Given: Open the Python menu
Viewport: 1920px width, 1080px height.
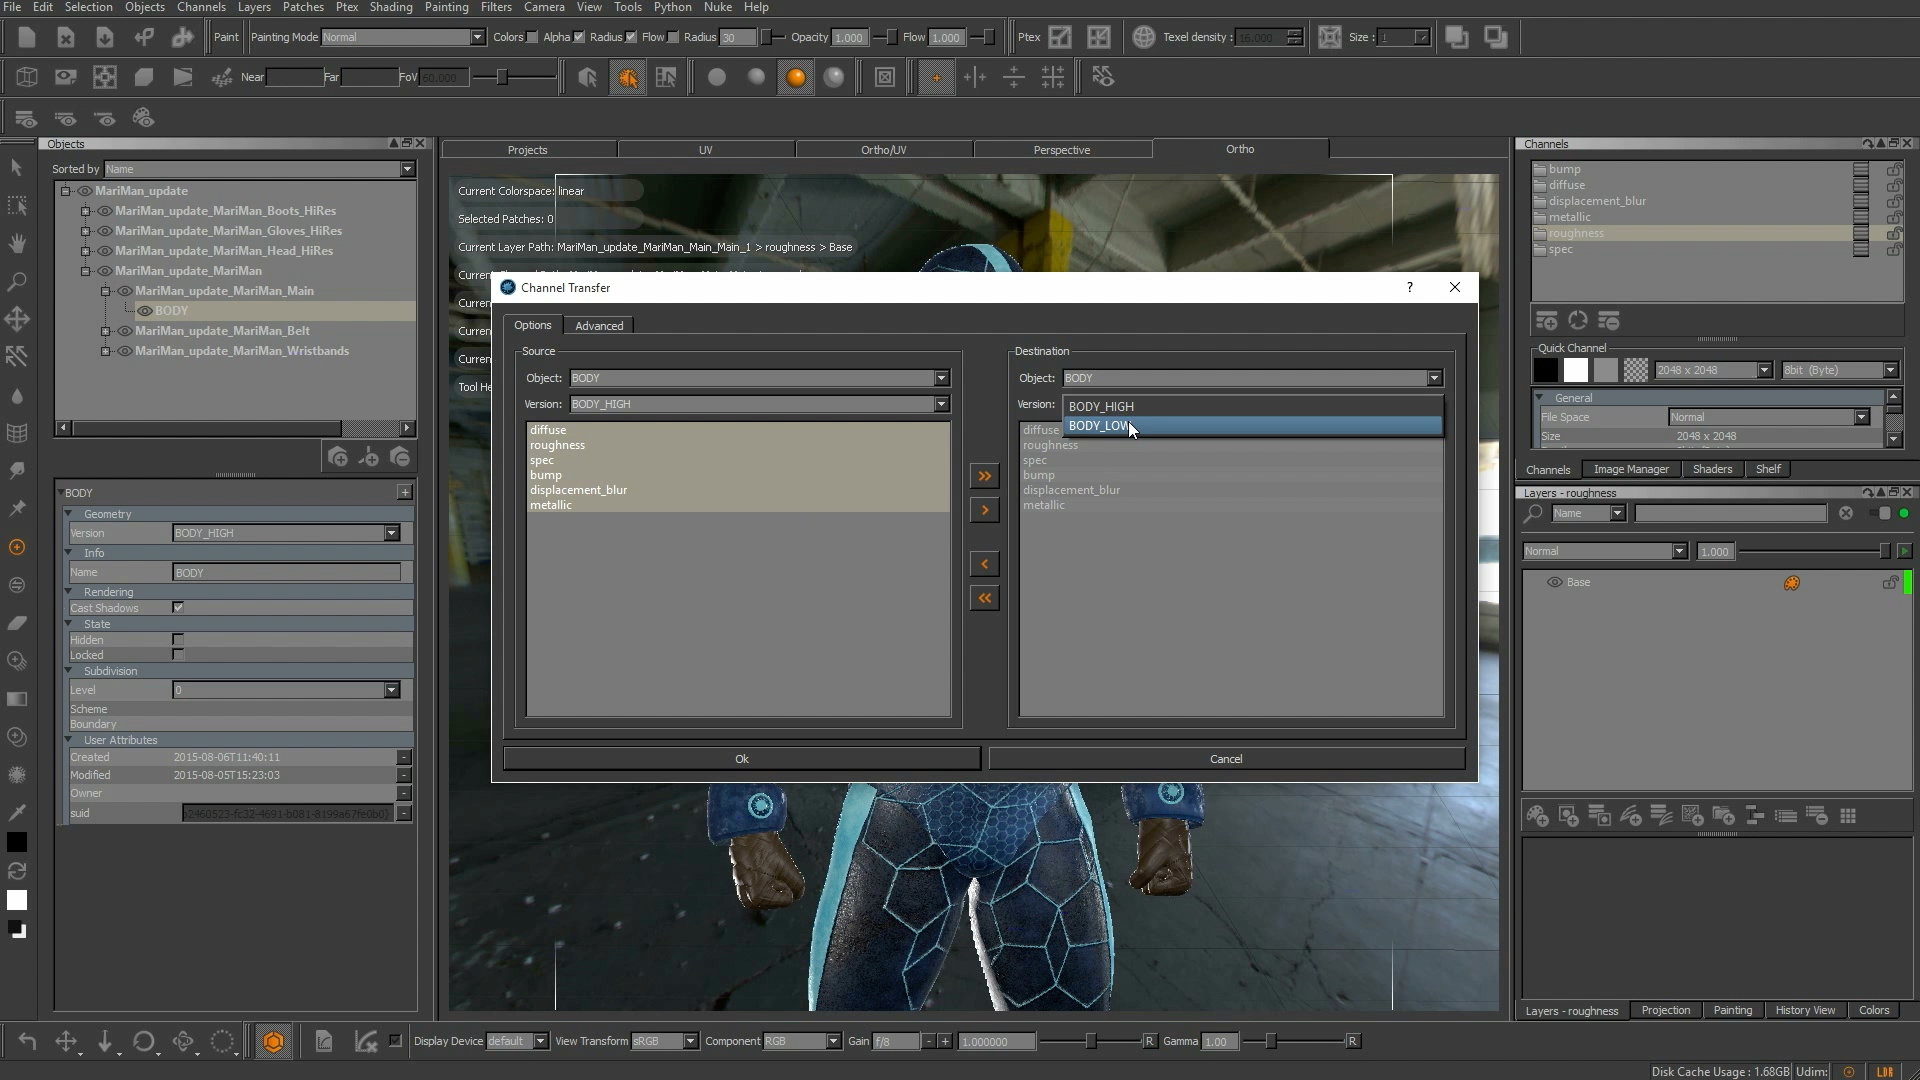Looking at the screenshot, I should click(x=672, y=7).
